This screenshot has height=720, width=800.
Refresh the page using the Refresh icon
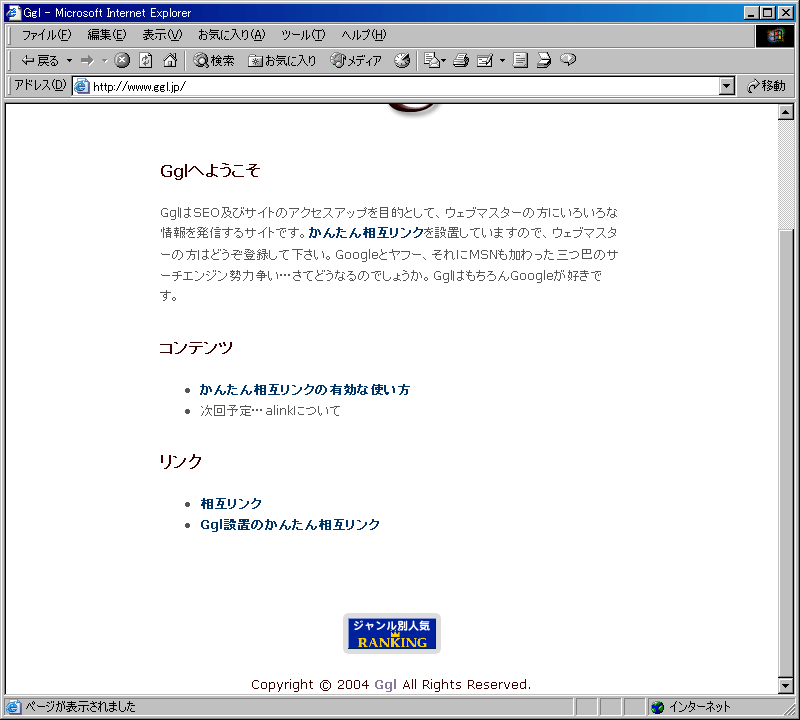tap(146, 61)
